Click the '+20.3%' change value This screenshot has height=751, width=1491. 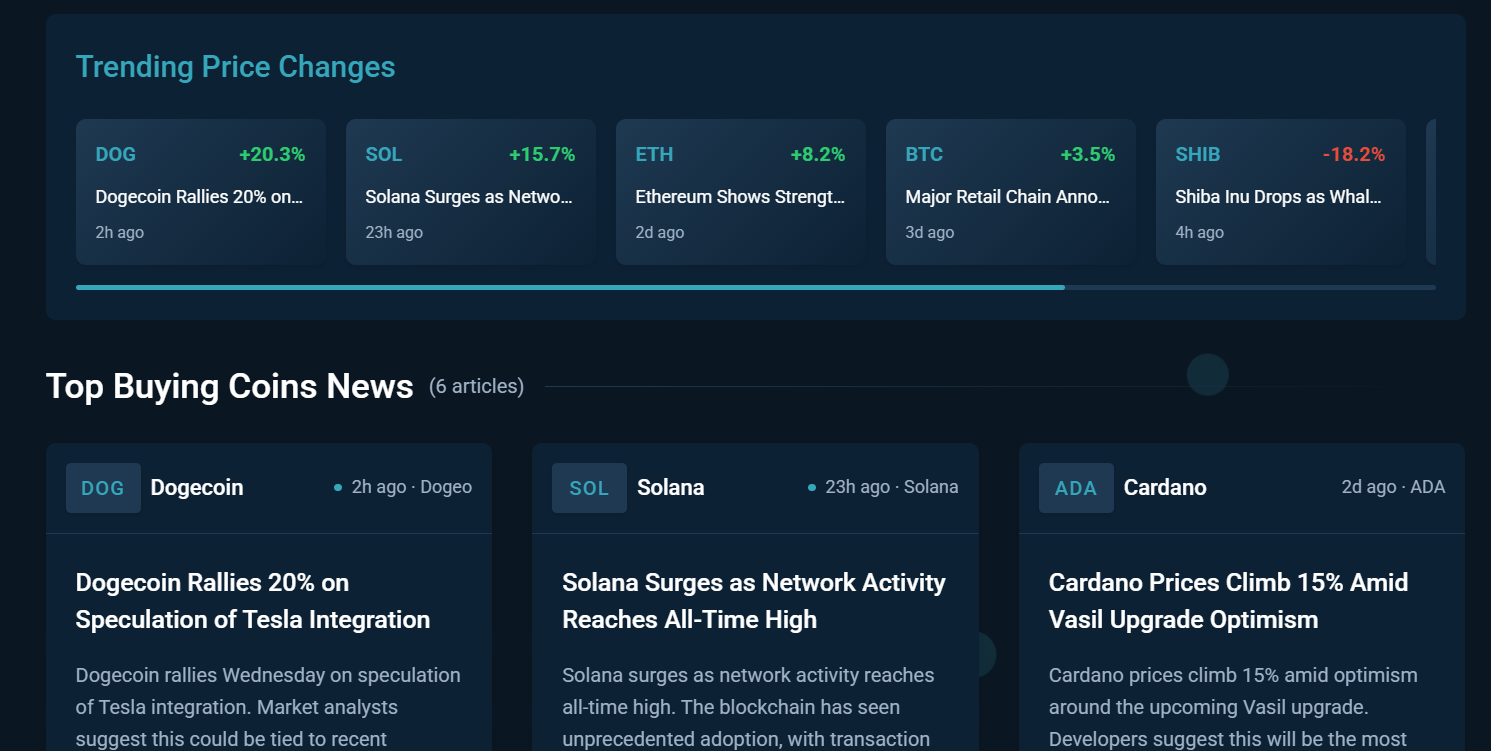coord(272,155)
